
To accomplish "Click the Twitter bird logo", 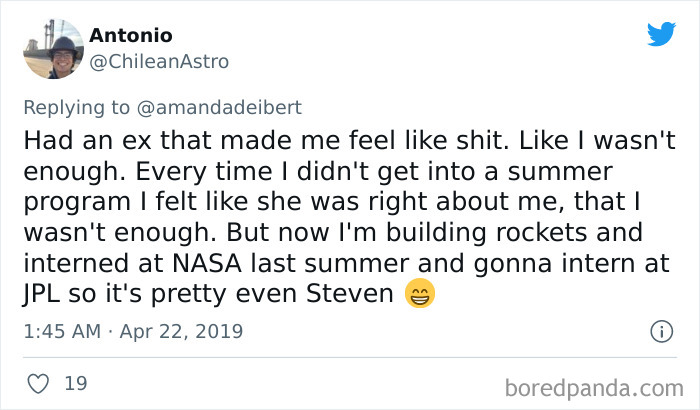I will coord(661,34).
